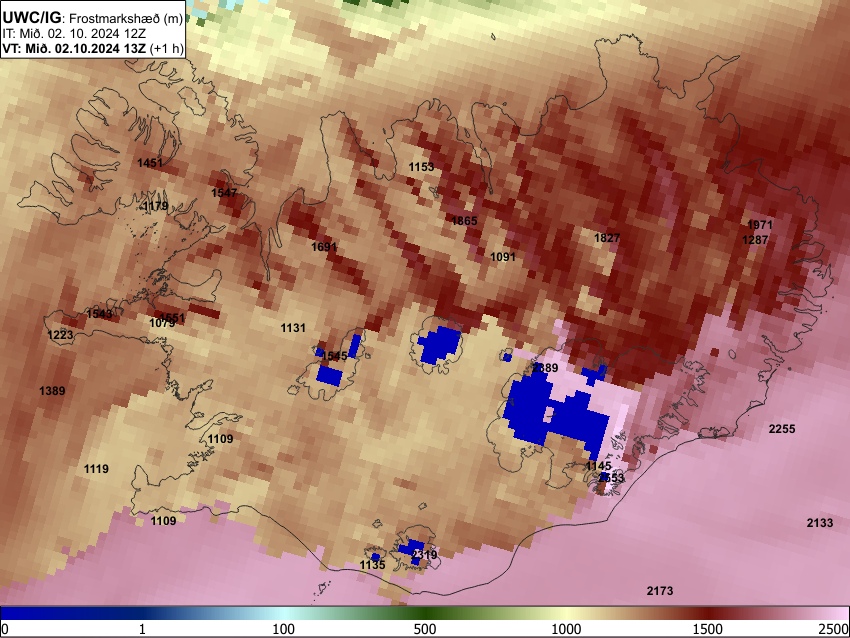Click the 2255 map value
This screenshot has height=638, width=850.
click(782, 429)
